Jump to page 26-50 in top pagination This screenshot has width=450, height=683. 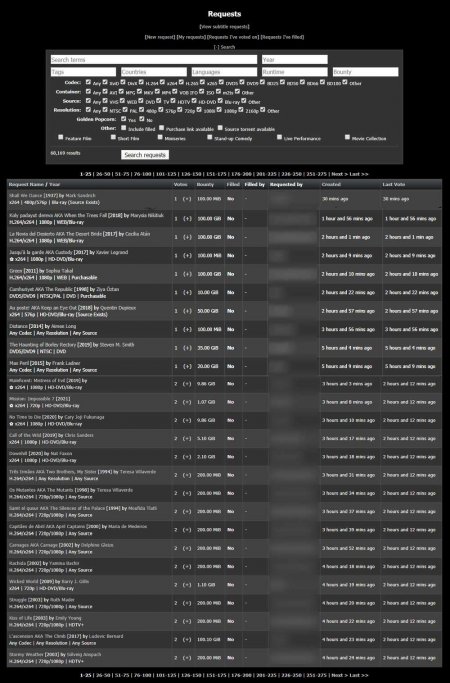[103, 174]
